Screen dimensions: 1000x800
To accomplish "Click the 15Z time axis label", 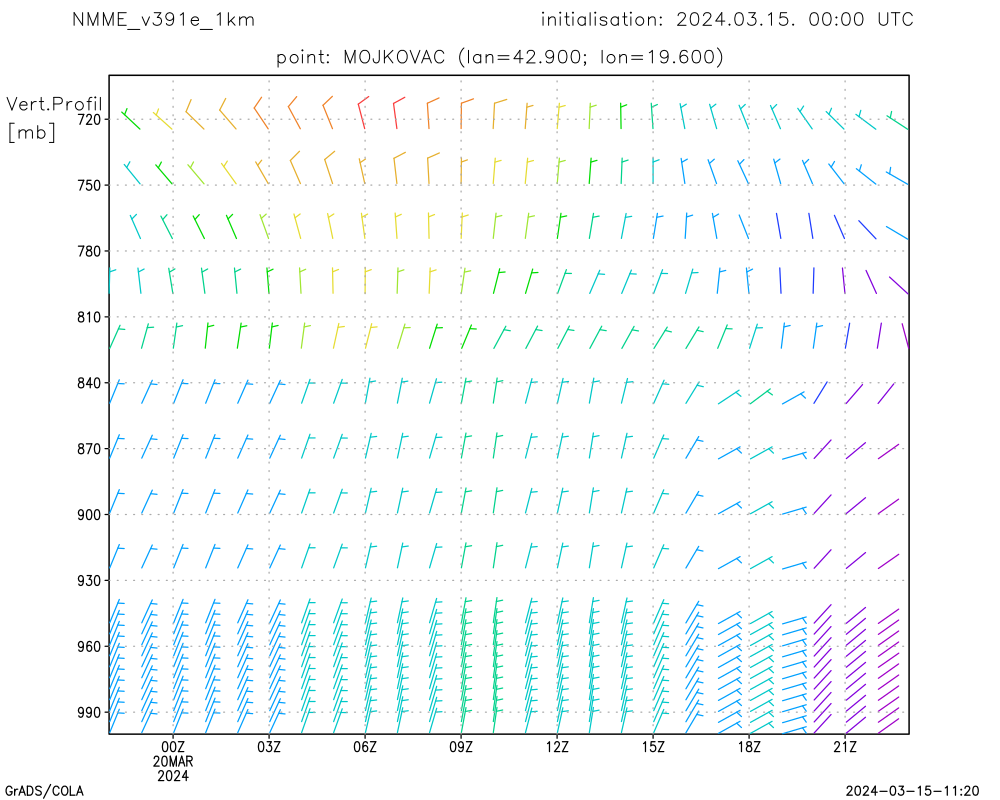I will [x=653, y=747].
